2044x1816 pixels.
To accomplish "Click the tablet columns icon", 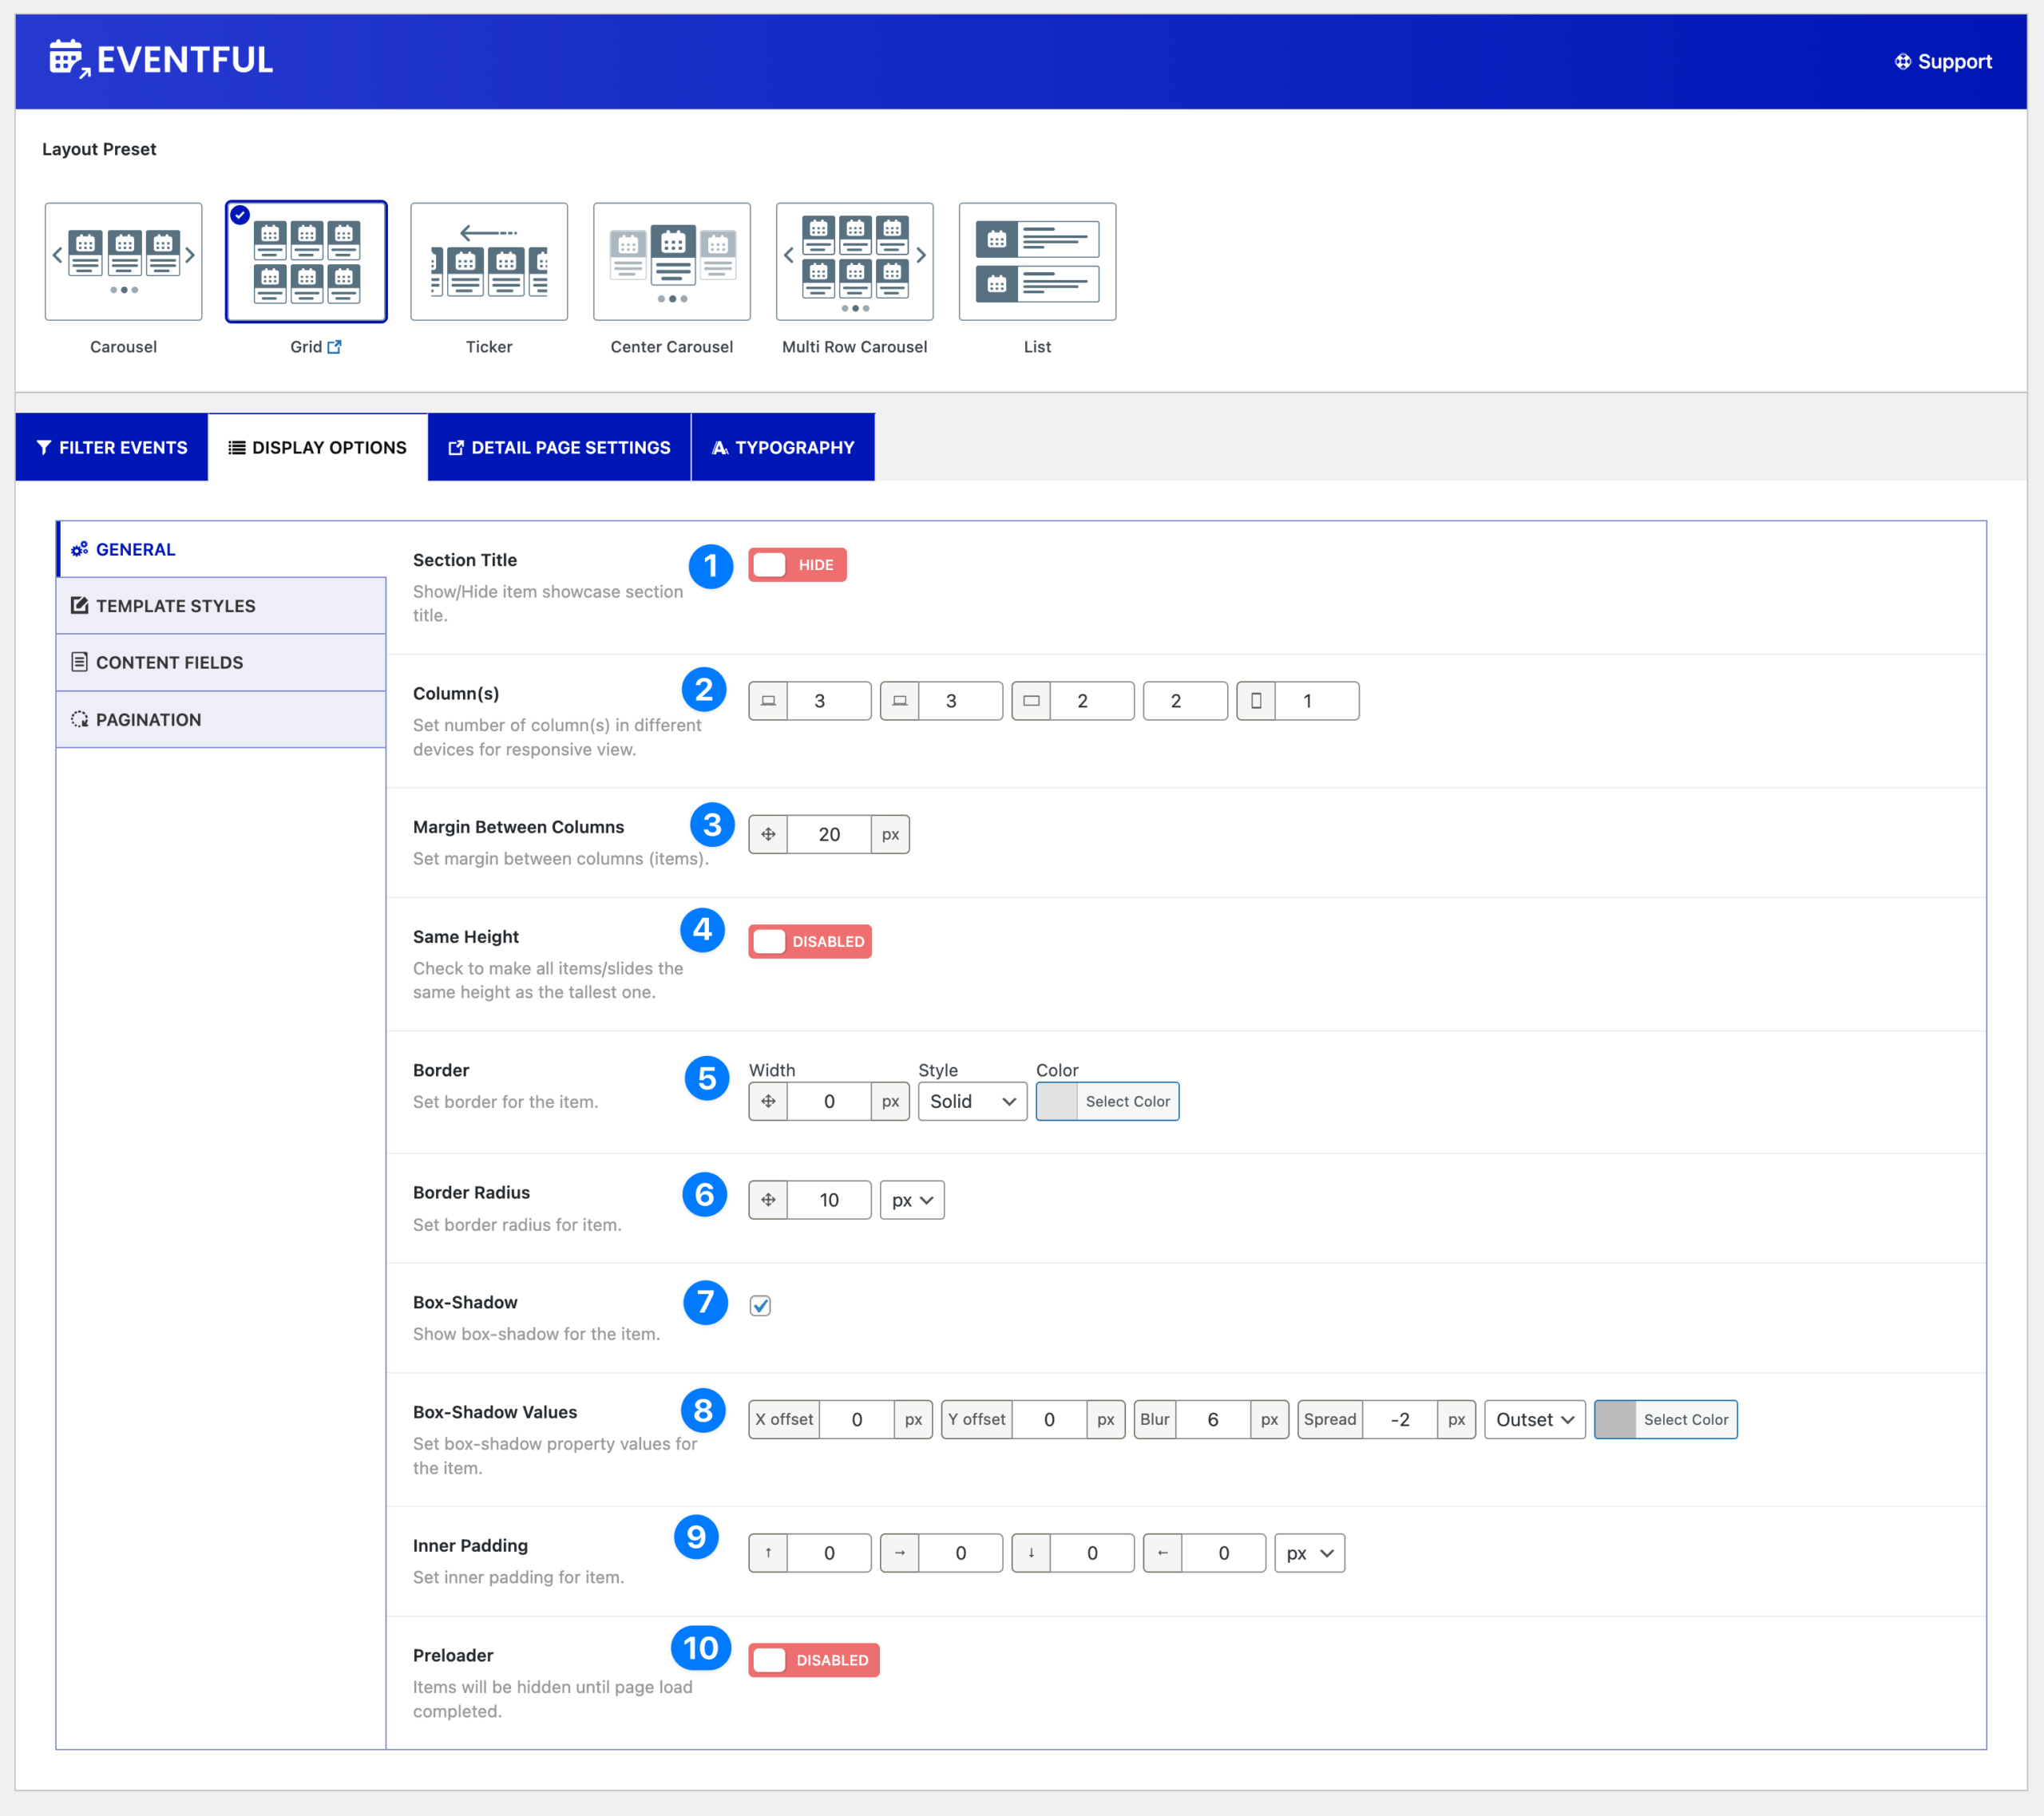I will 1031,701.
